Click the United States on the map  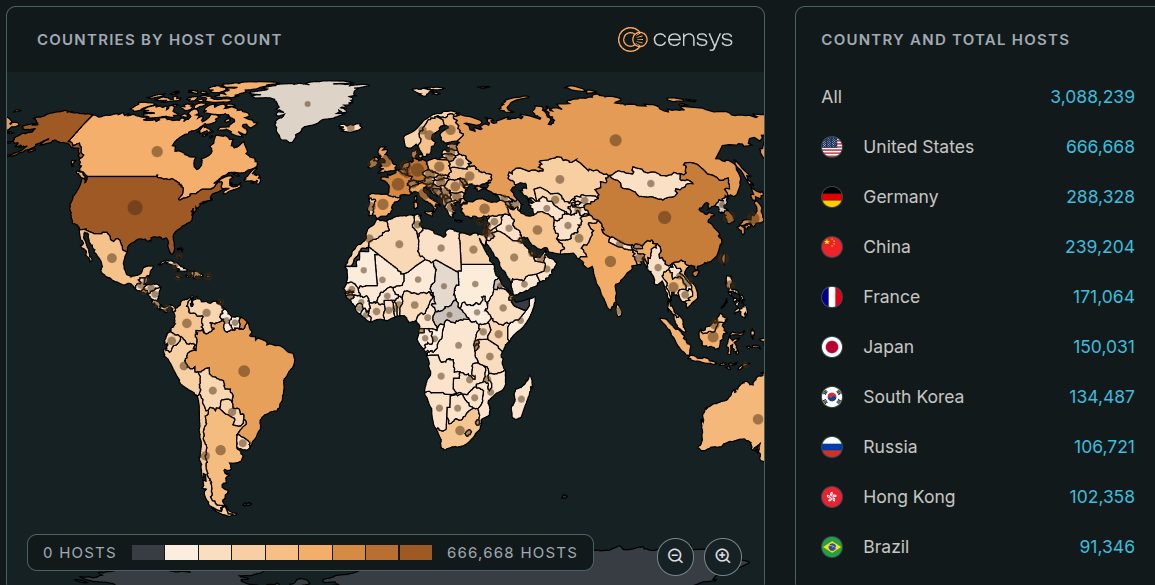pyautogui.click(x=134, y=208)
